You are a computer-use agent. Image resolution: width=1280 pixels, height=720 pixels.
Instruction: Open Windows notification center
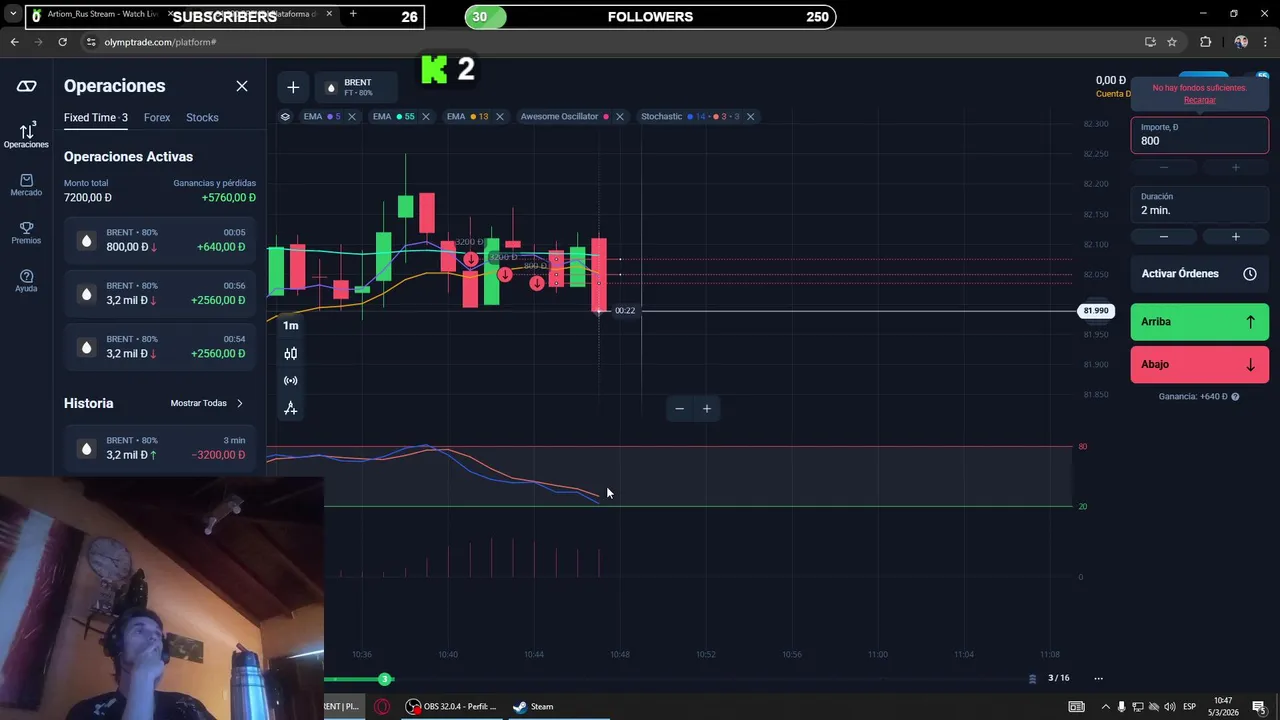pyautogui.click(x=1258, y=706)
